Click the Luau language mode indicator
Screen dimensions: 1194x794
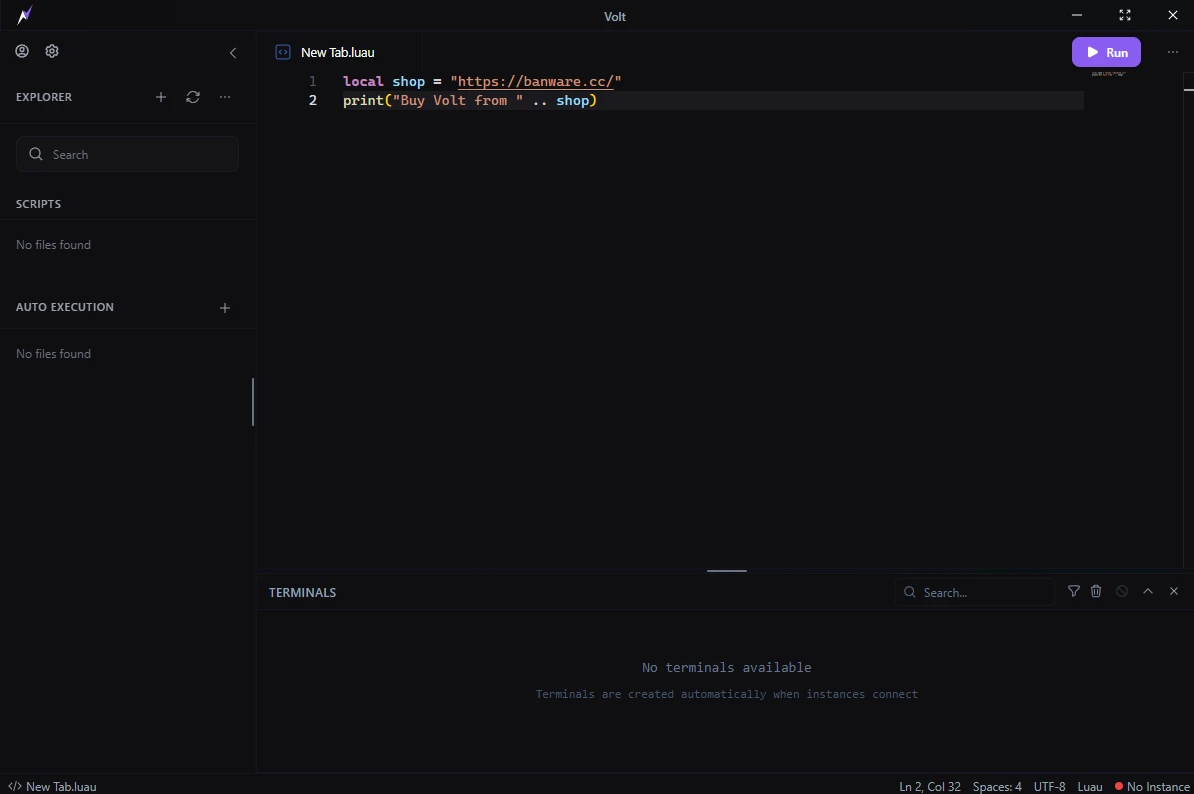(x=1090, y=786)
